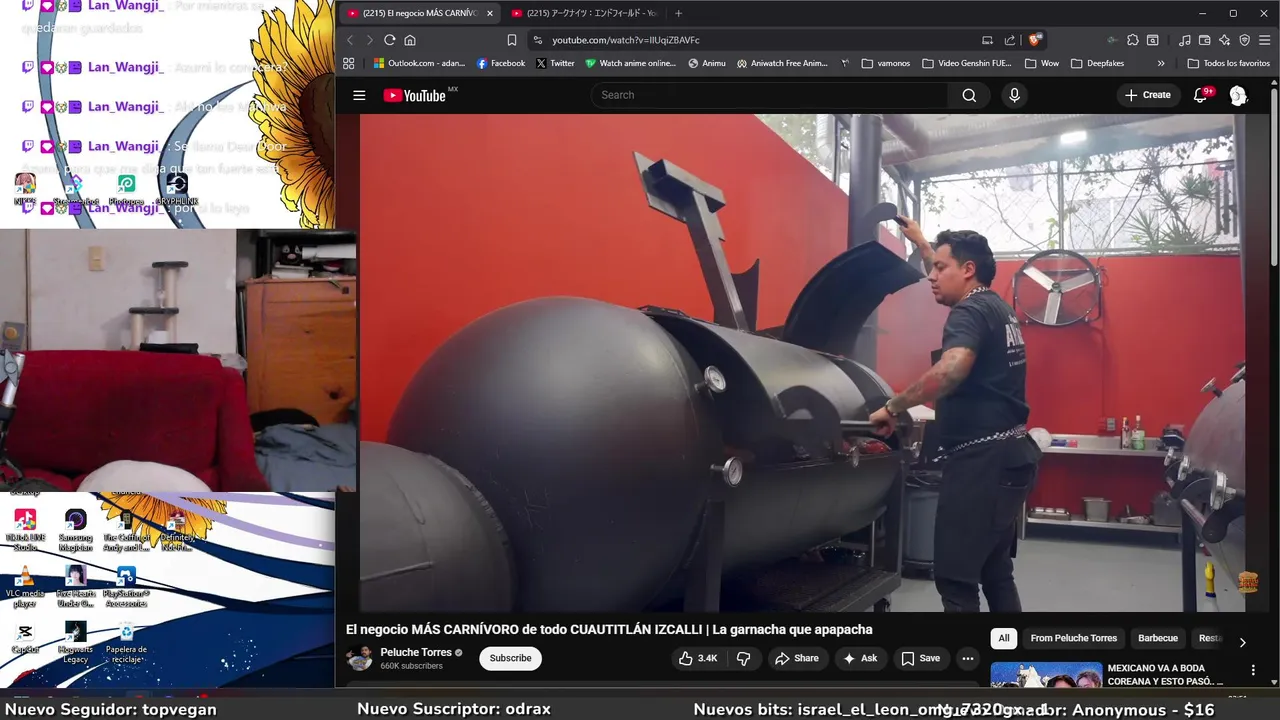Viewport: 1280px width, 720px height.
Task: Share the page via address bar icon
Action: (1009, 40)
